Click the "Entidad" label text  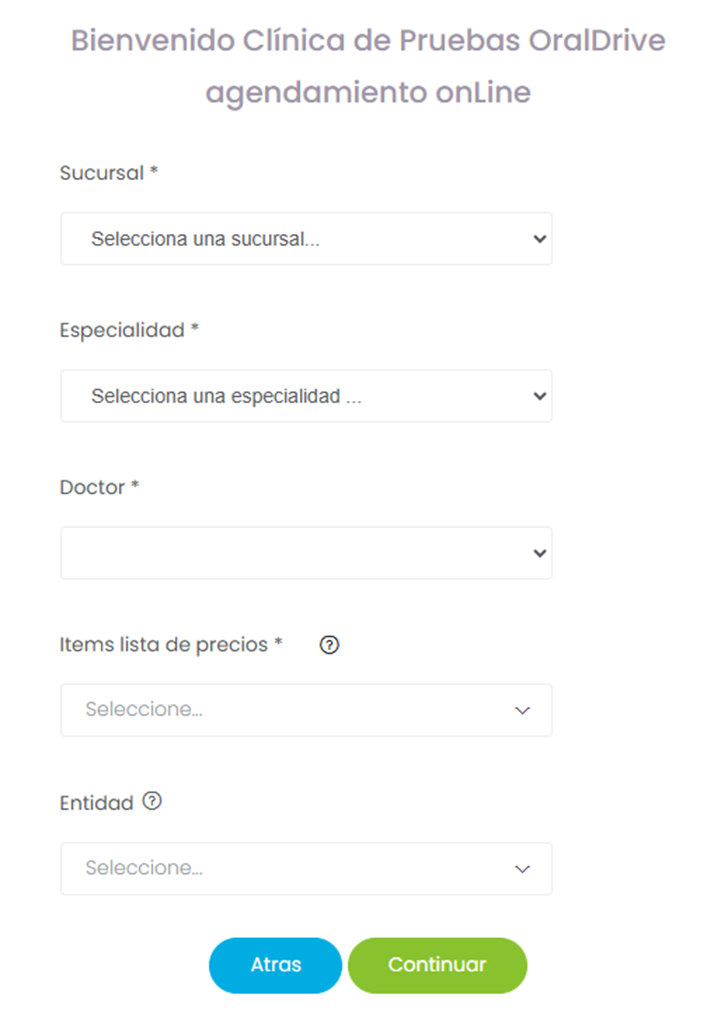click(x=96, y=803)
